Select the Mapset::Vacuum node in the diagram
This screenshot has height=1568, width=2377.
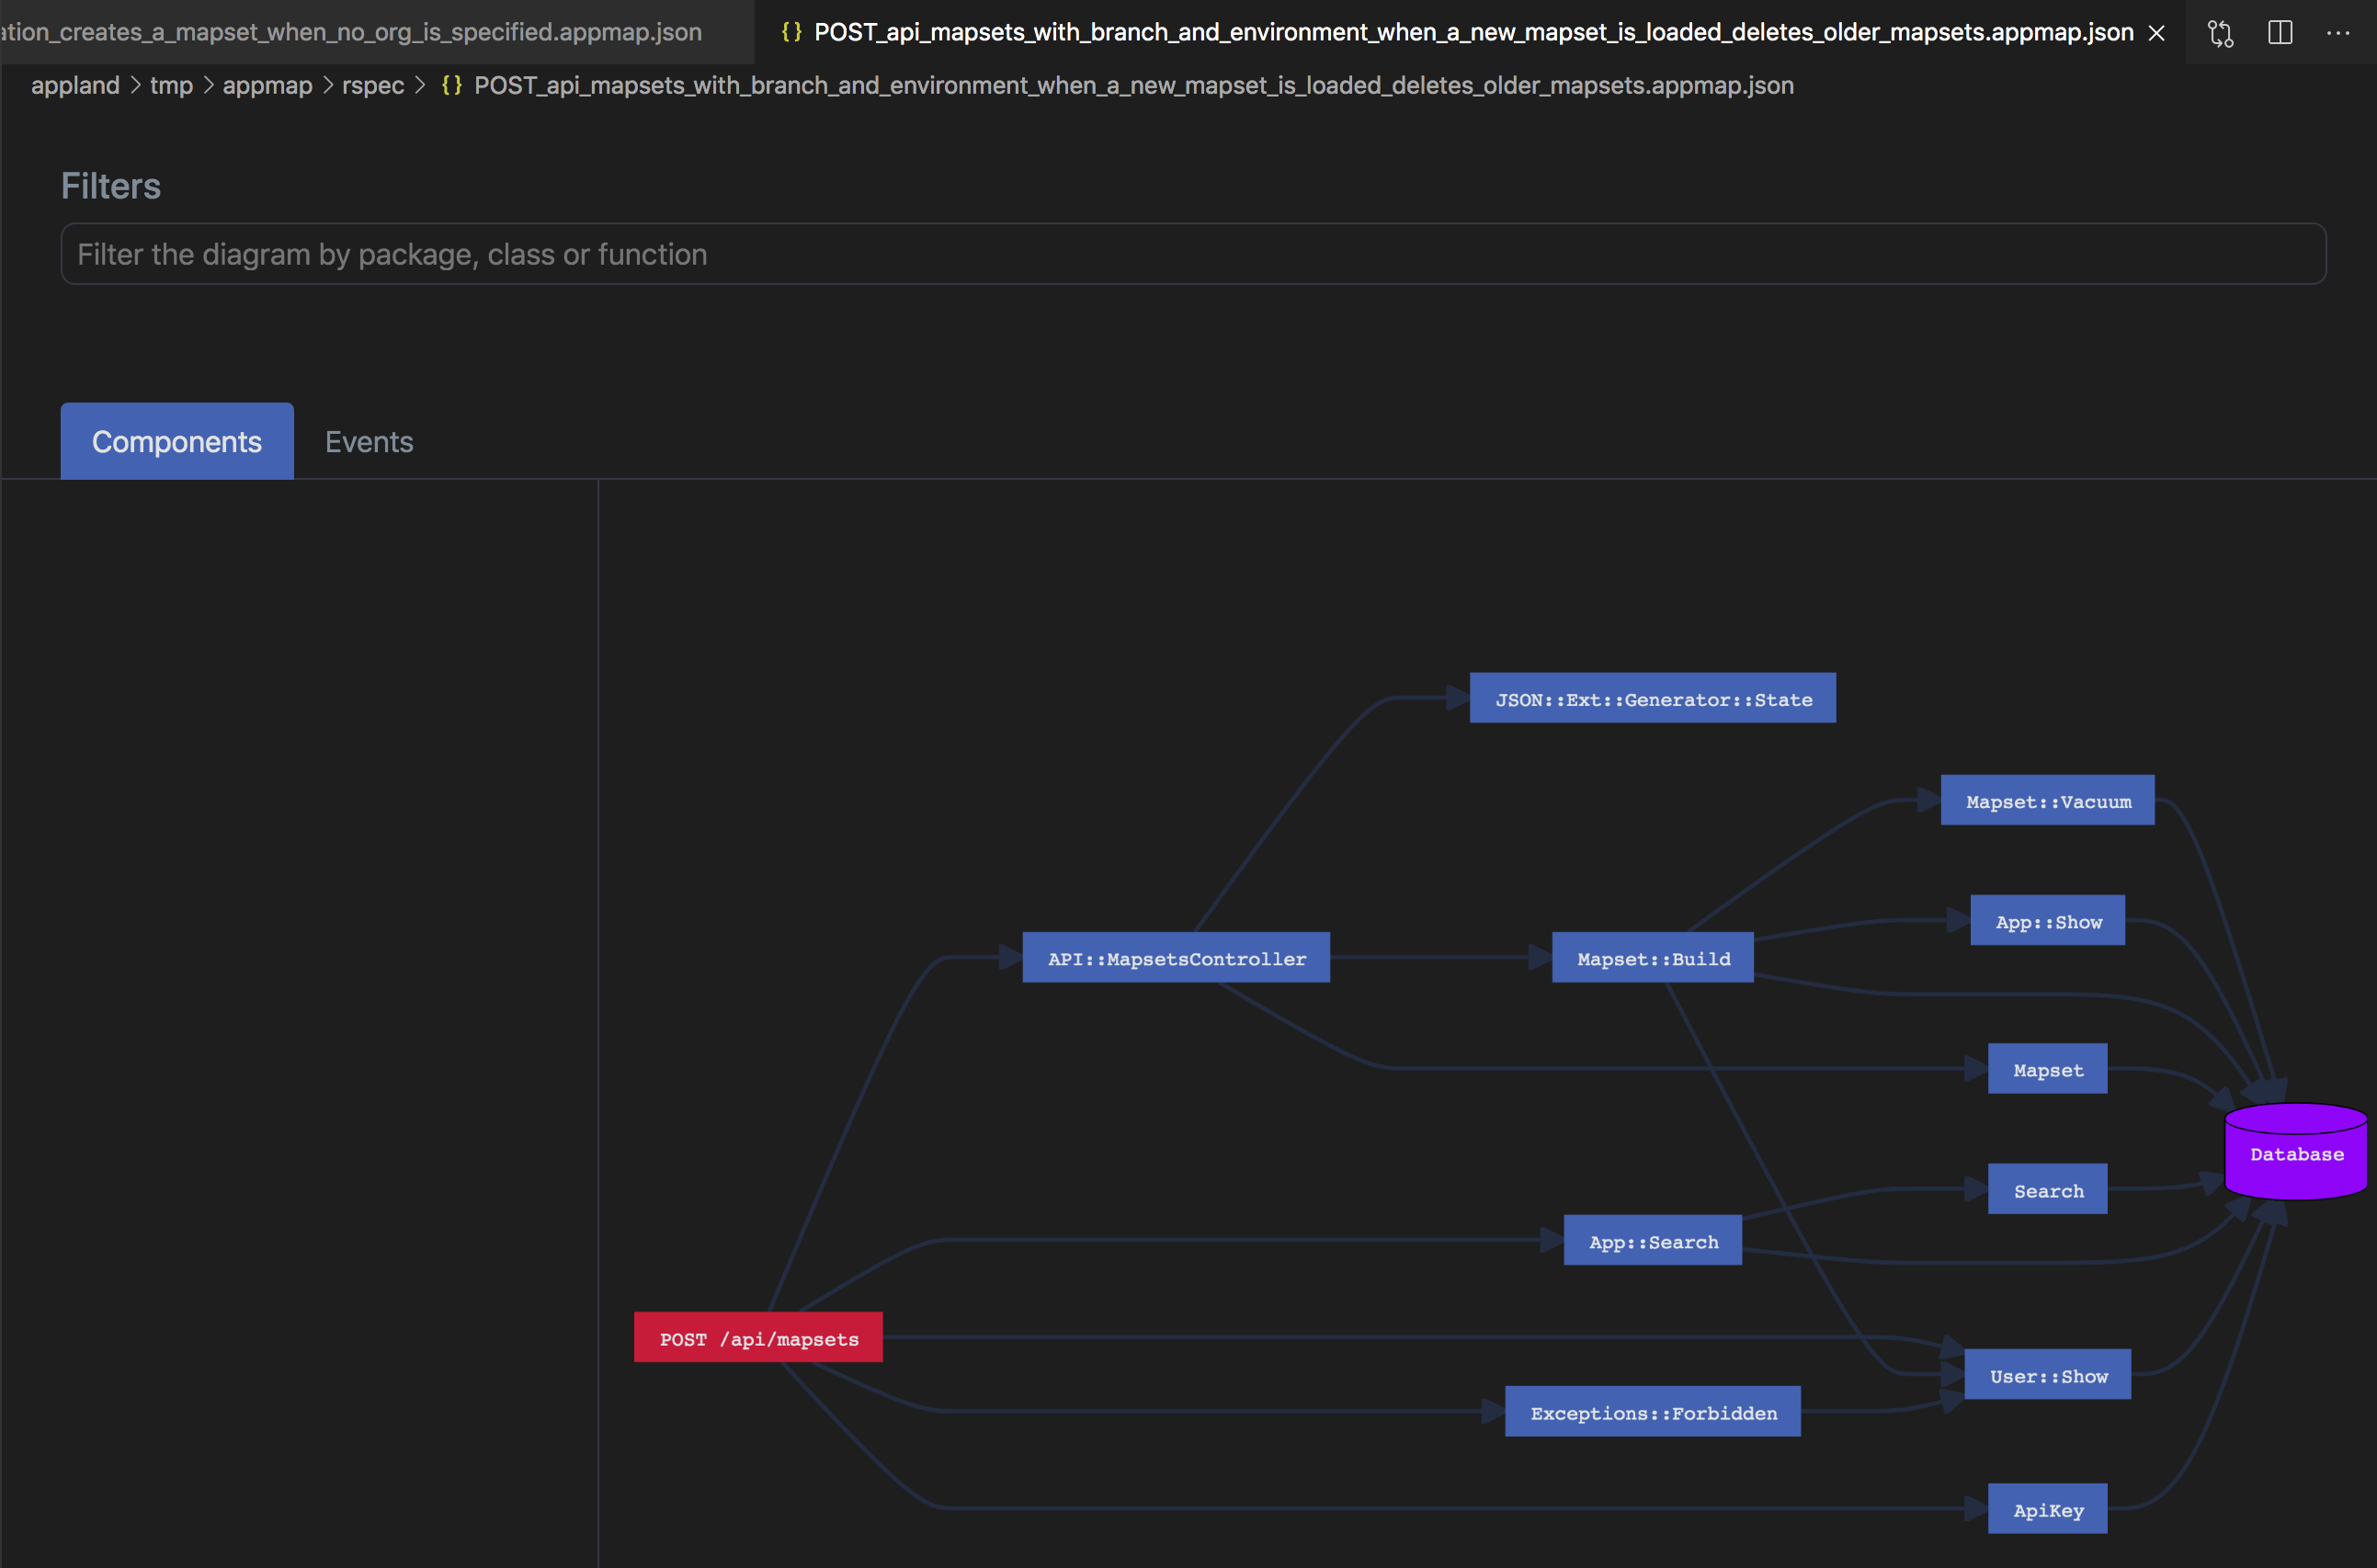(2046, 800)
